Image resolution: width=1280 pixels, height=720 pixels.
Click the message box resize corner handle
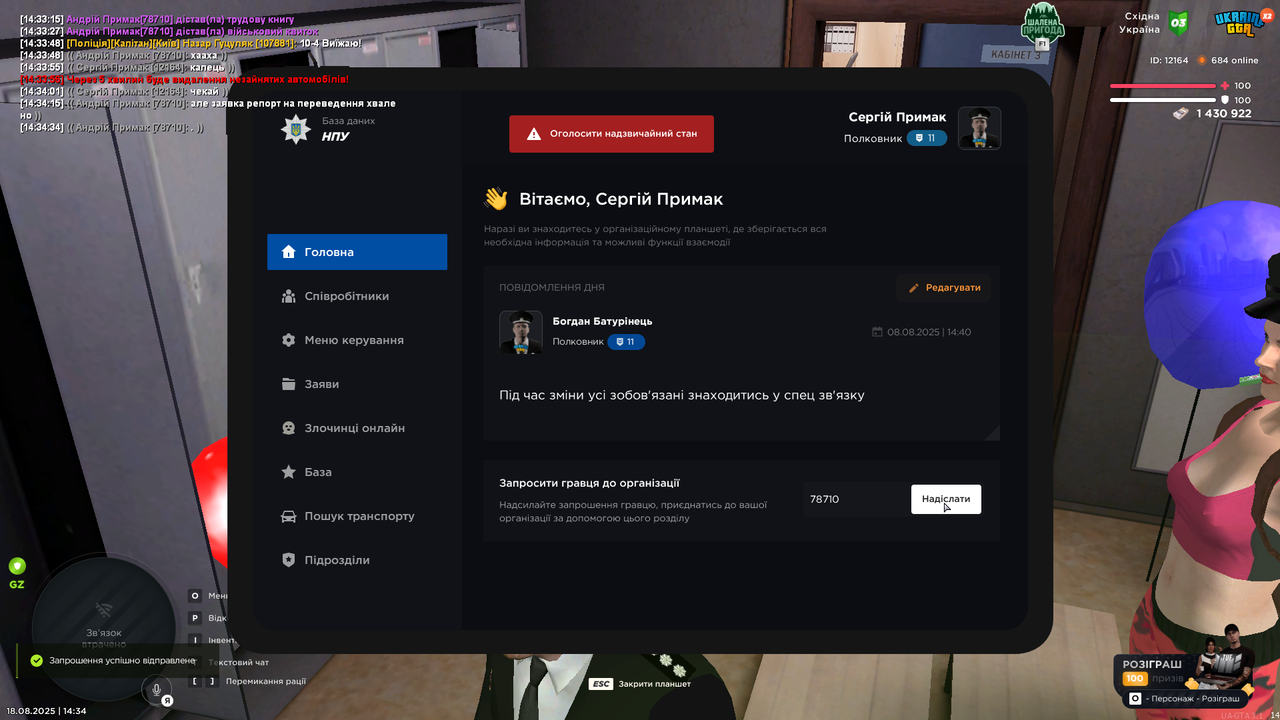[x=993, y=433]
